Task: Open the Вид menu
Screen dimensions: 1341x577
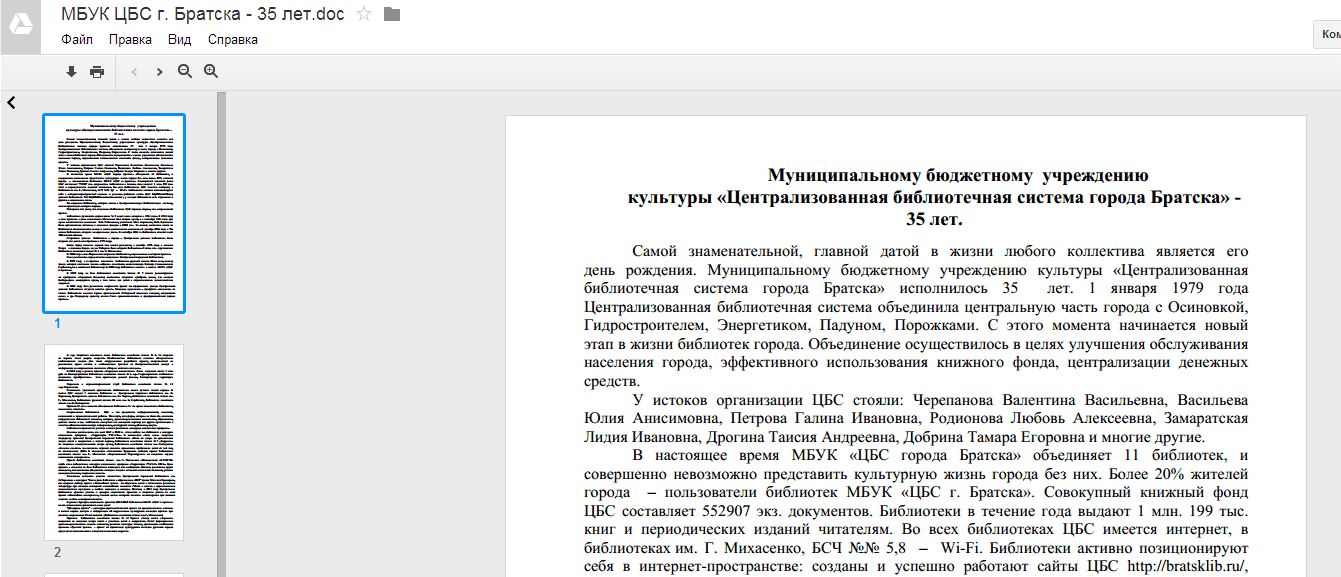Action: click(x=180, y=40)
